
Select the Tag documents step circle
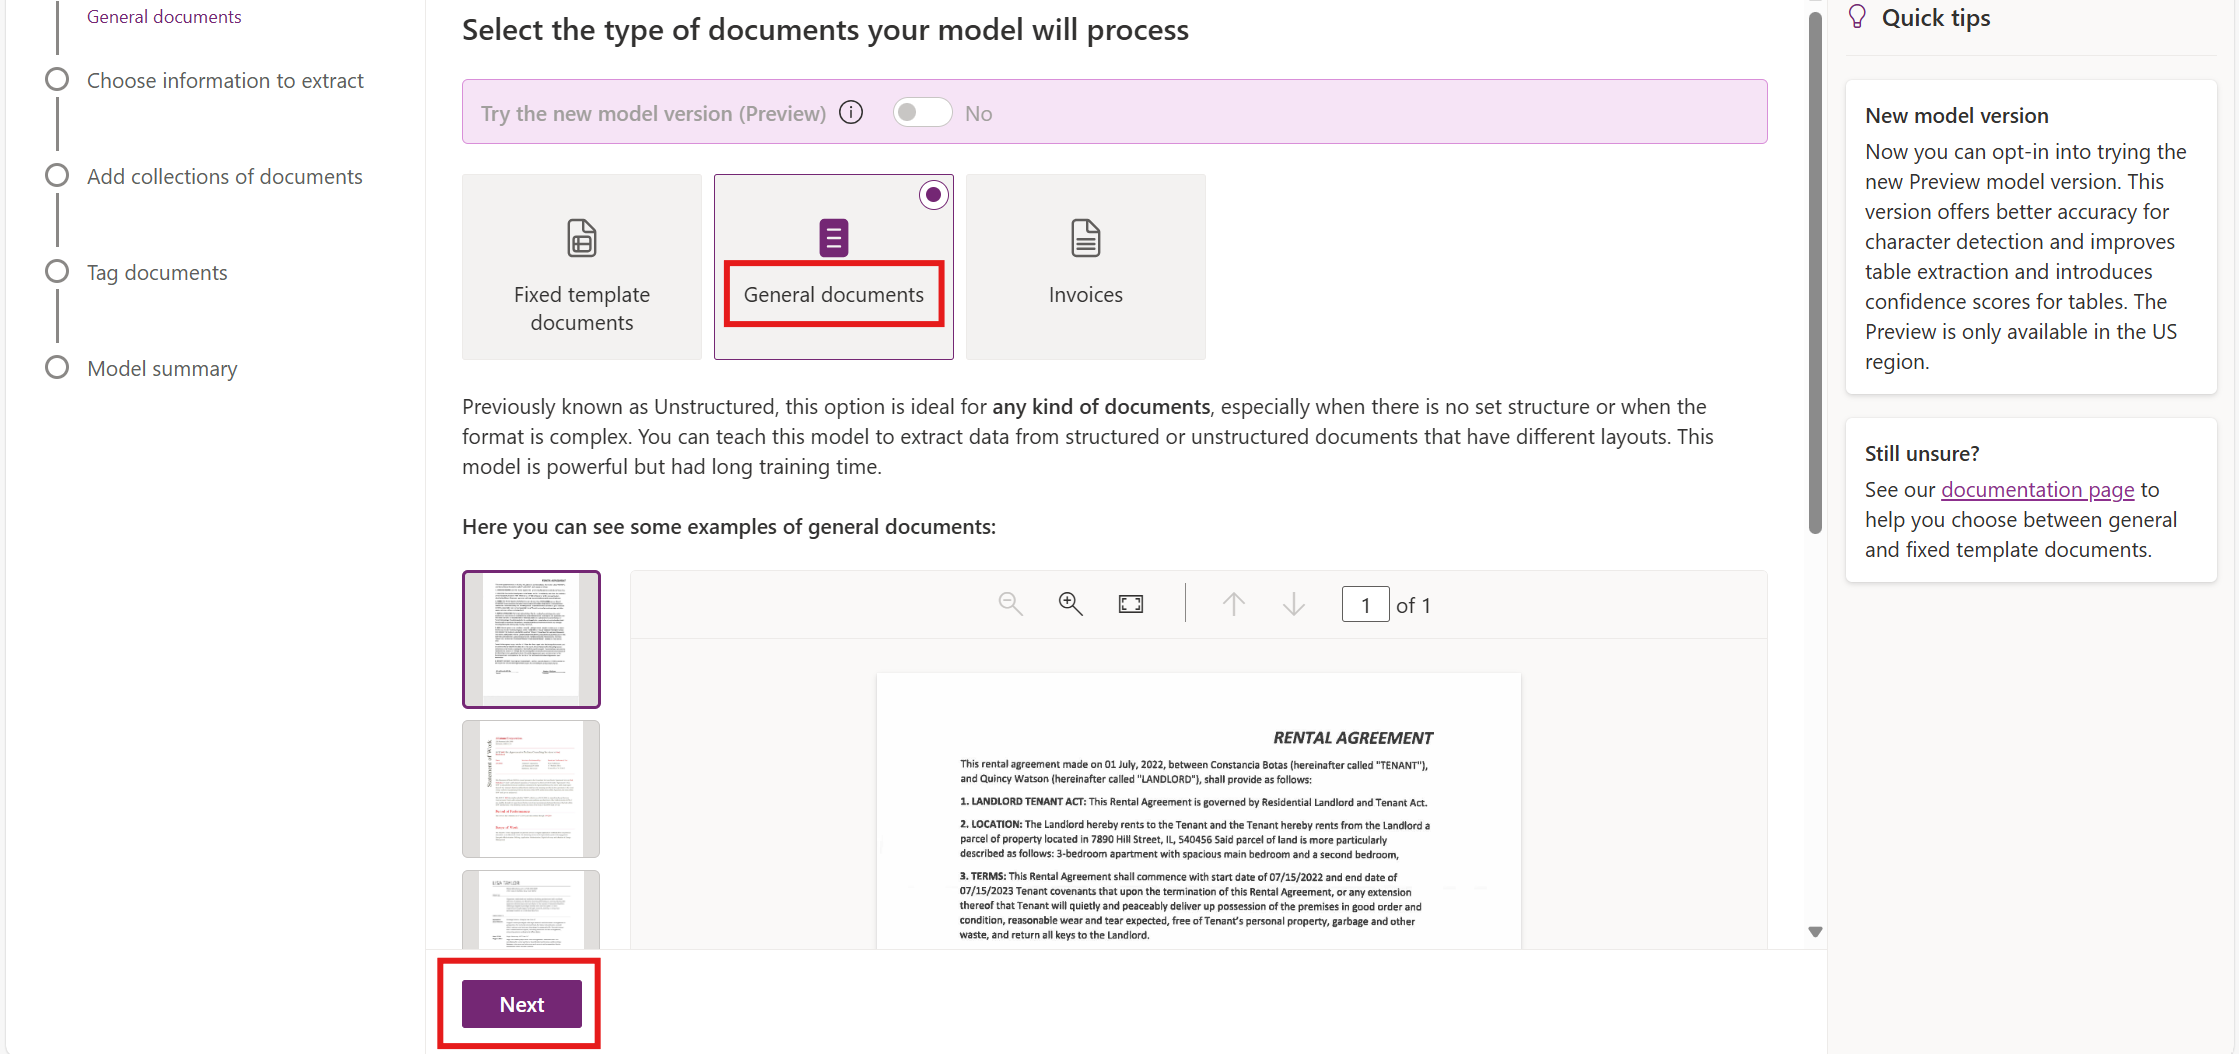pyautogui.click(x=57, y=272)
